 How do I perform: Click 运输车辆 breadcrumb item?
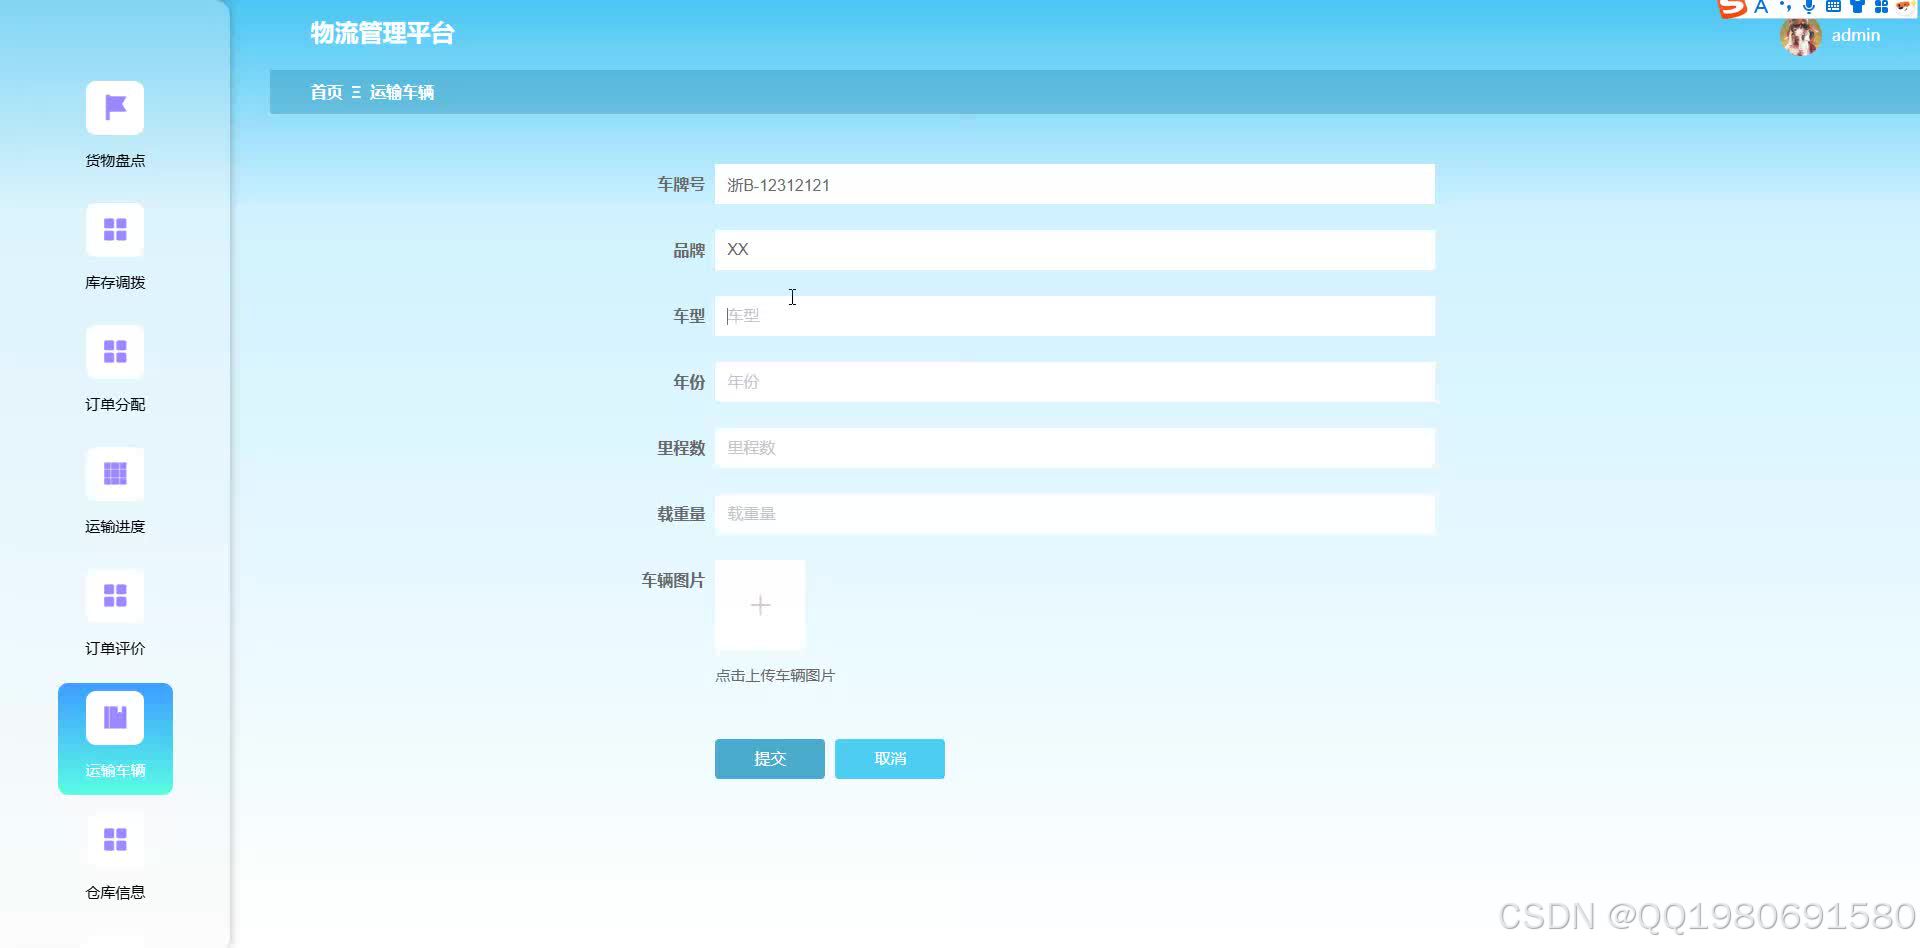click(402, 92)
